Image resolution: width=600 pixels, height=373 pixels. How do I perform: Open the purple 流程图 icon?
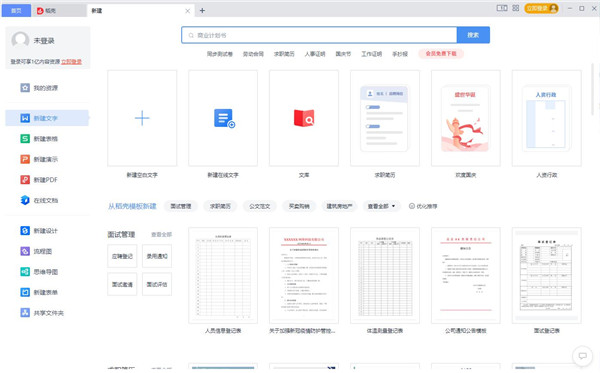tap(25, 251)
